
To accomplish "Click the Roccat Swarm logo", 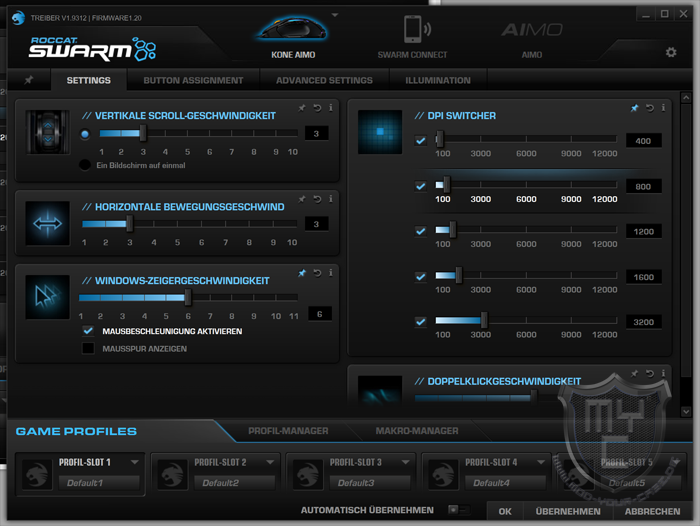I will (92, 49).
